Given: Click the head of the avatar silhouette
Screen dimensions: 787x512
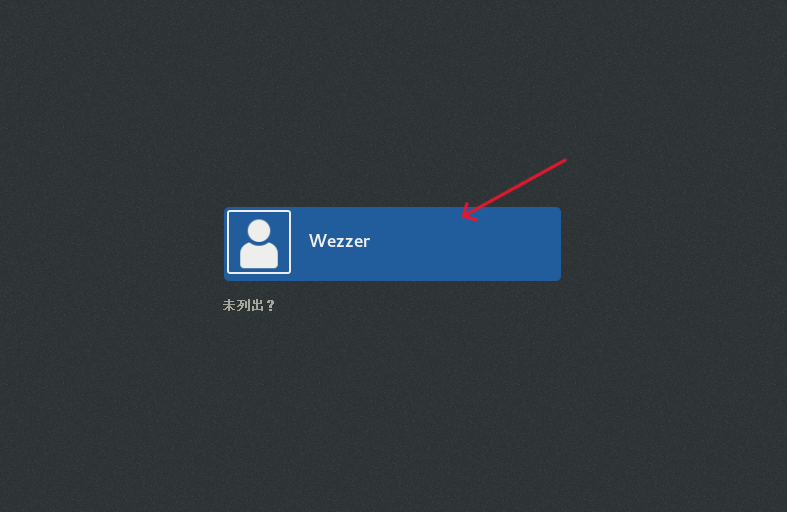Looking at the screenshot, I should click(259, 231).
